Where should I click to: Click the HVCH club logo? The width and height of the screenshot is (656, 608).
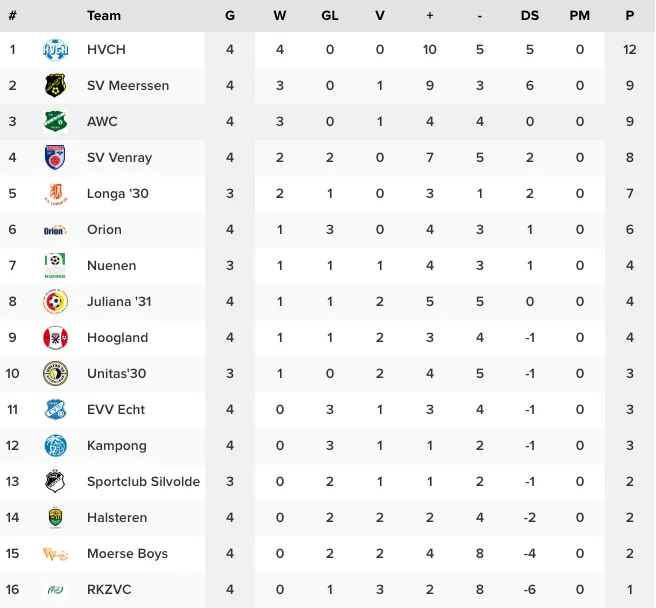55,50
